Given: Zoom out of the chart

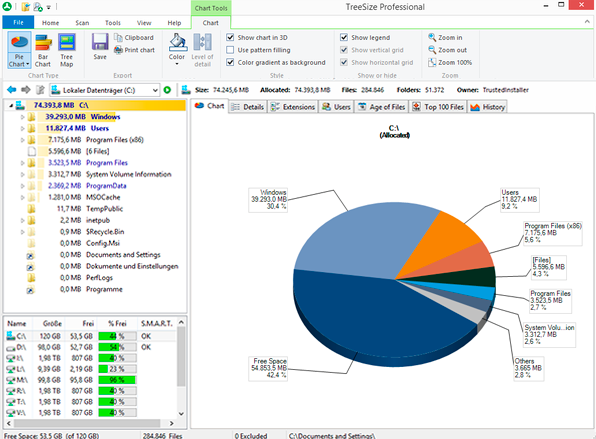Looking at the screenshot, I should click(x=447, y=50).
